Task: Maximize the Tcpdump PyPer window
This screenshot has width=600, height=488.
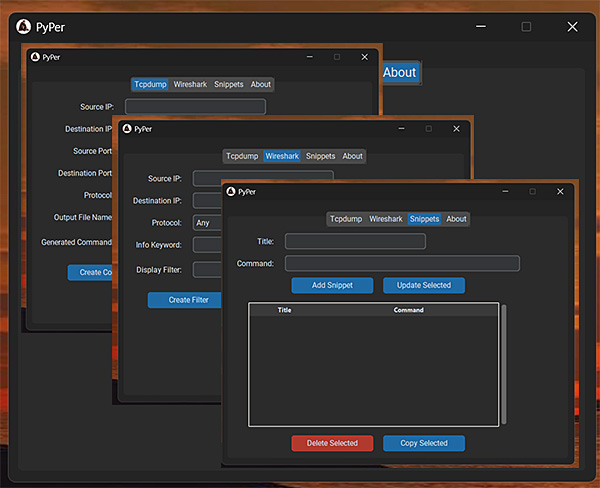Action: (337, 57)
